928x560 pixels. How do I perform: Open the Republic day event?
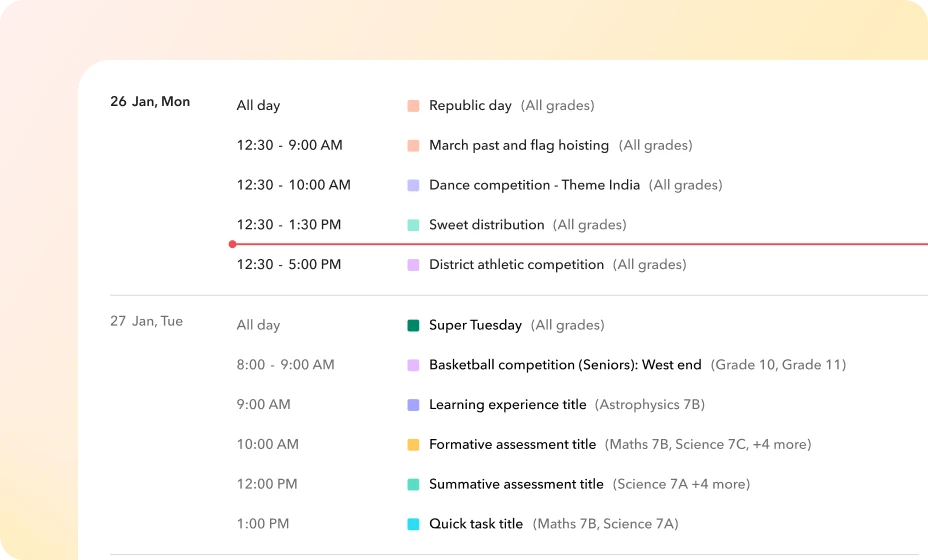click(470, 105)
